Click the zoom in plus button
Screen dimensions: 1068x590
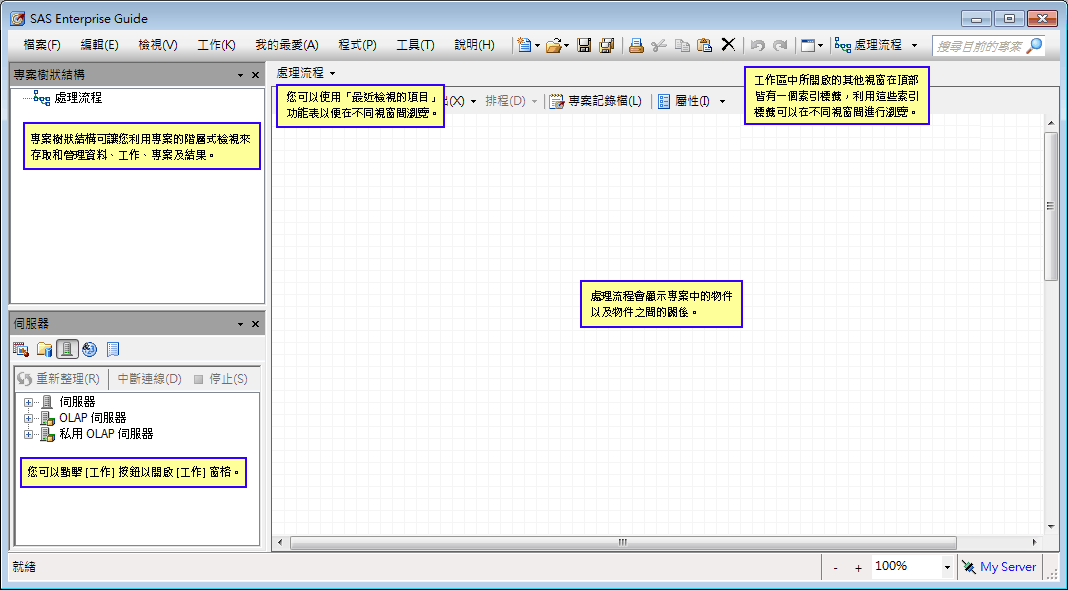858,568
